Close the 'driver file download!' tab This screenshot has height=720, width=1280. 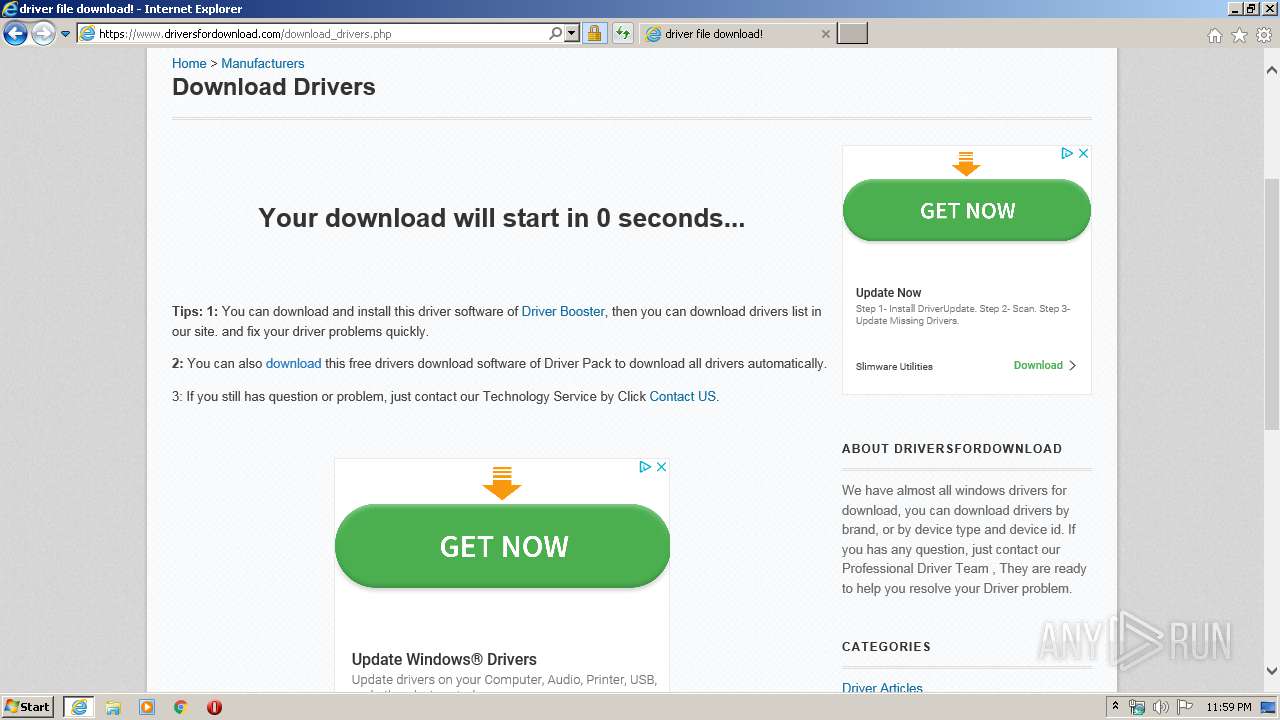coord(825,34)
